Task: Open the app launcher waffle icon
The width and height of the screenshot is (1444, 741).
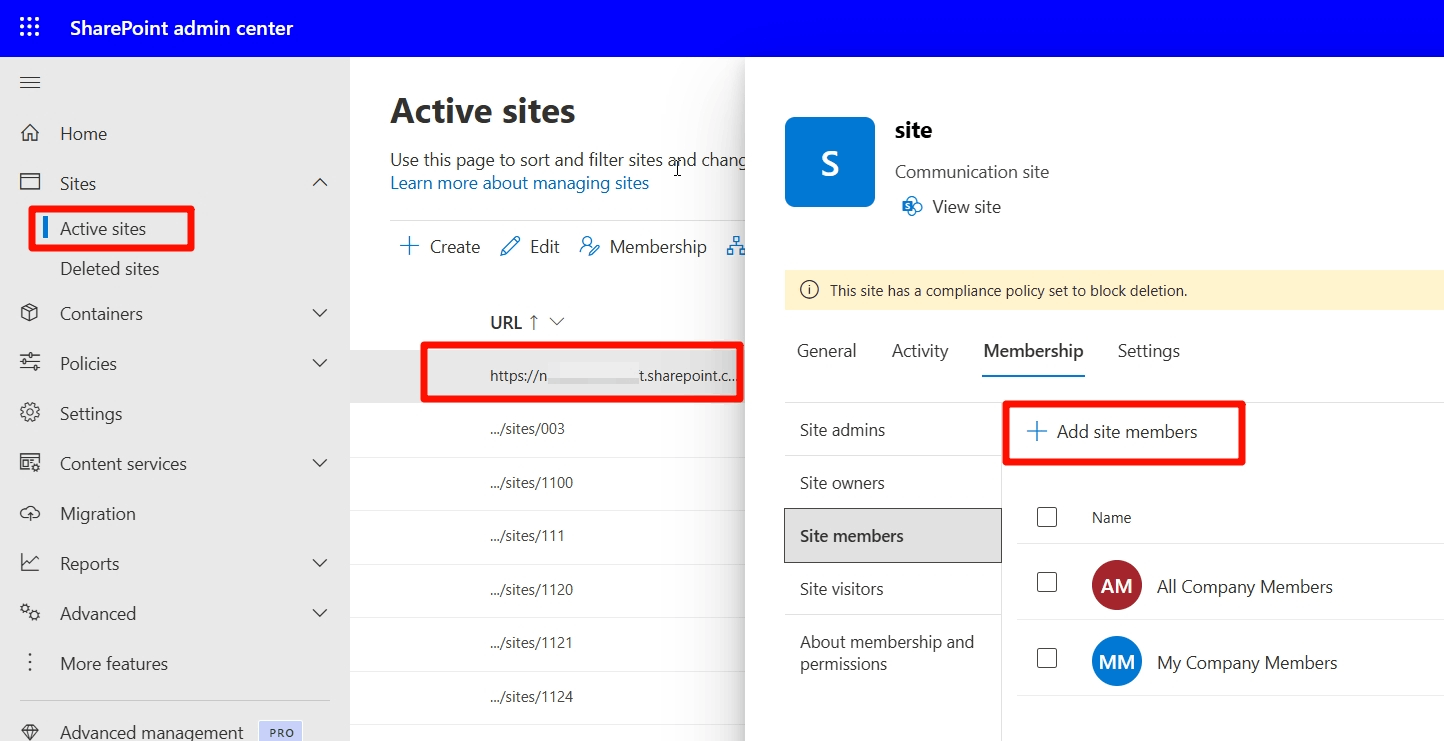Action: pos(30,27)
